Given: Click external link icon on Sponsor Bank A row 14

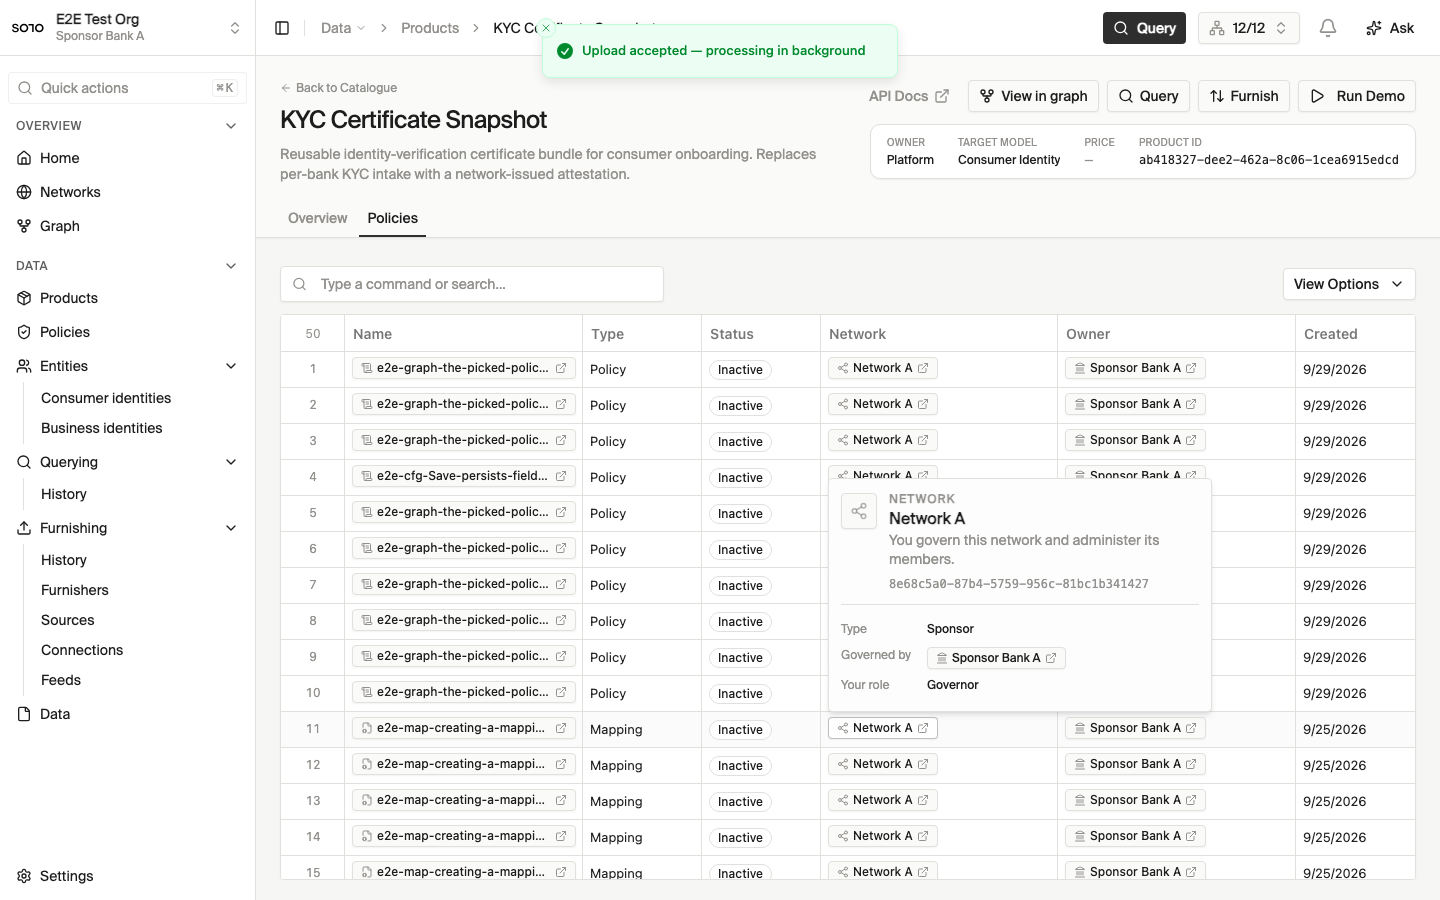Looking at the screenshot, I should click(1191, 836).
